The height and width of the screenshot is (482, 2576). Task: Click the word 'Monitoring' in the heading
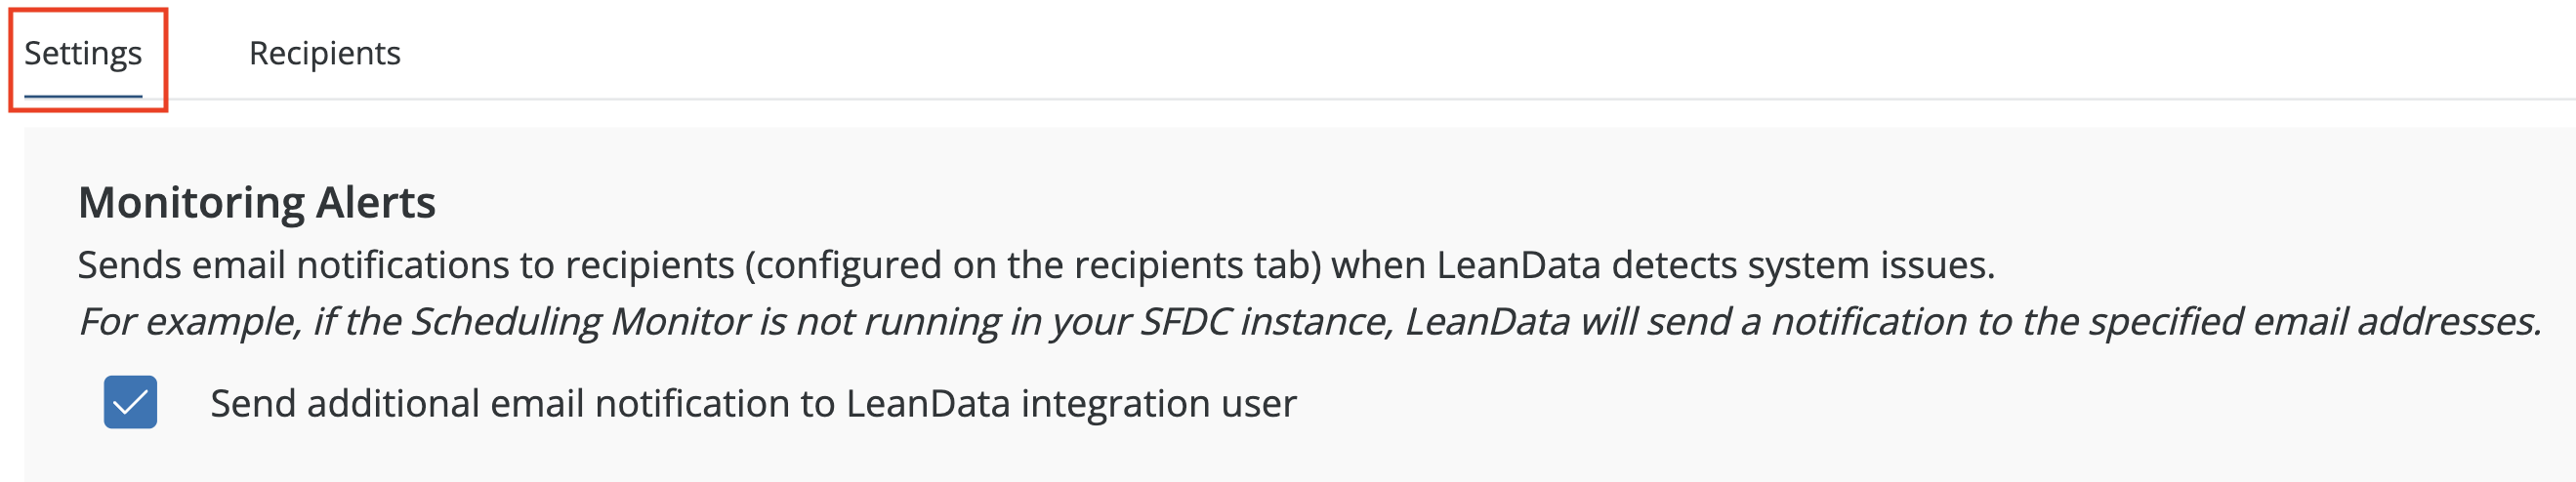[x=191, y=202]
